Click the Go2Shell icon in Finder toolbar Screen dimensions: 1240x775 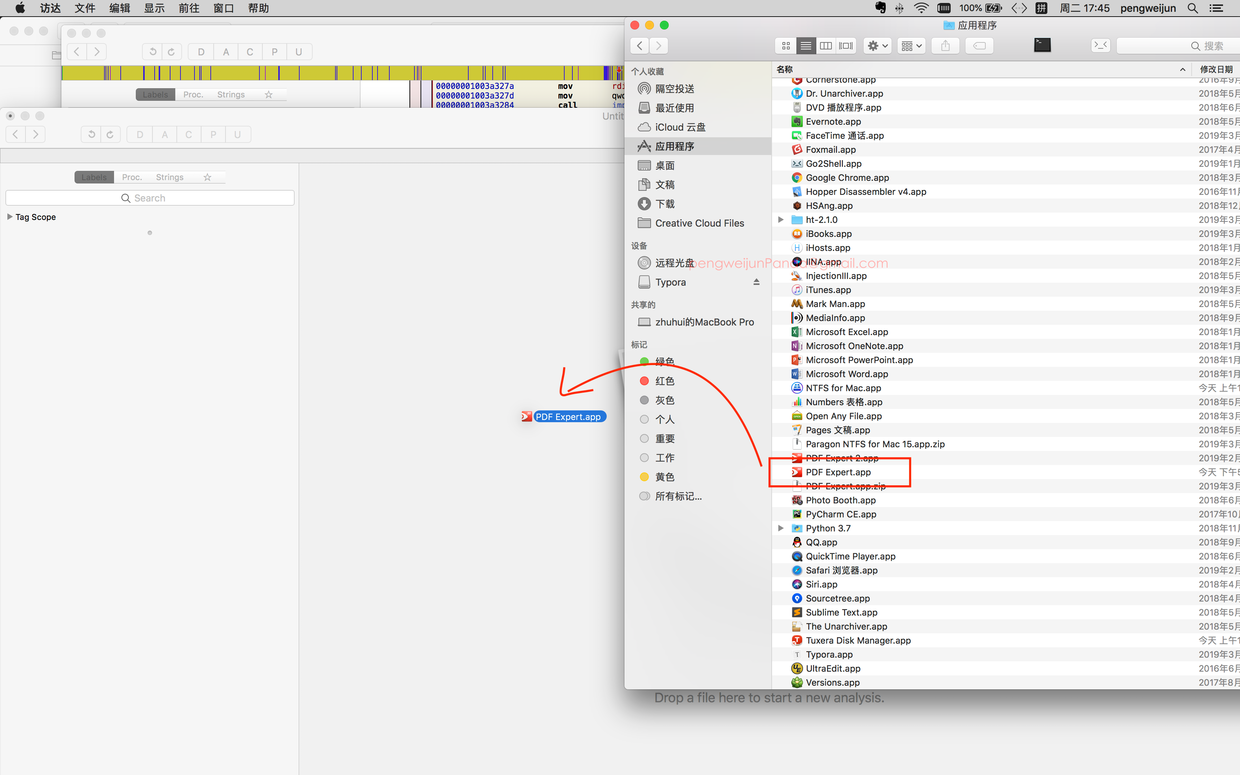pos(1100,45)
